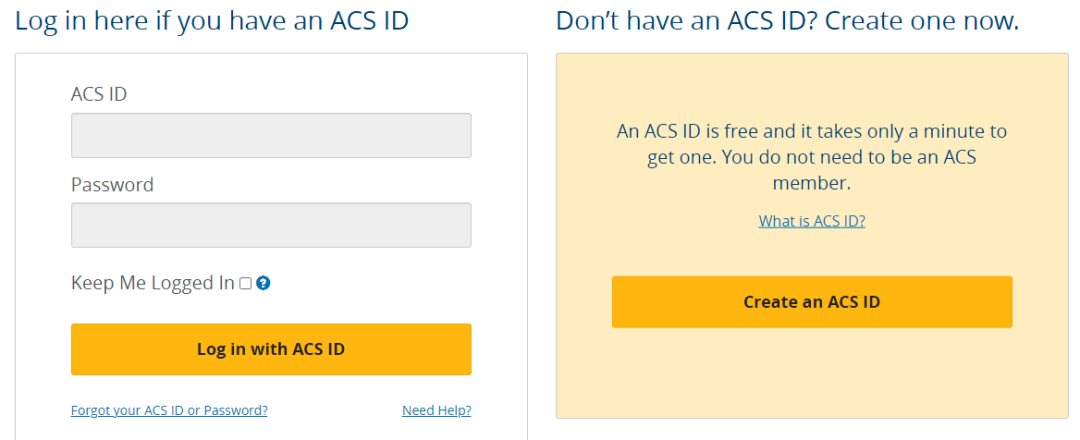Open Forgot your ACS ID or Password link
The width and height of the screenshot is (1080, 440).
click(169, 410)
